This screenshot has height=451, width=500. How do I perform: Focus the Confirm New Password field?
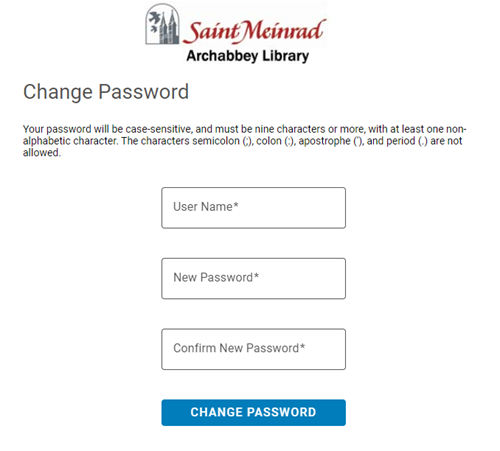[x=254, y=349]
